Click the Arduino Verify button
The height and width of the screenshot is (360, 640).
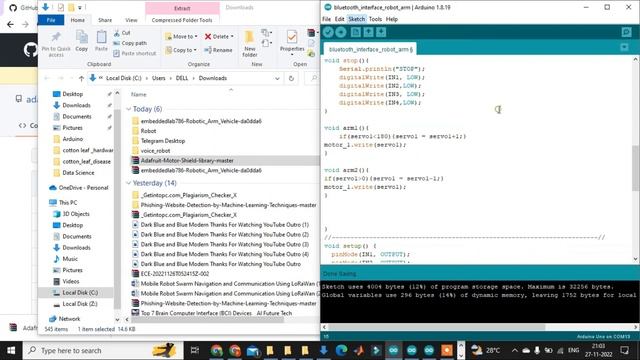click(328, 32)
